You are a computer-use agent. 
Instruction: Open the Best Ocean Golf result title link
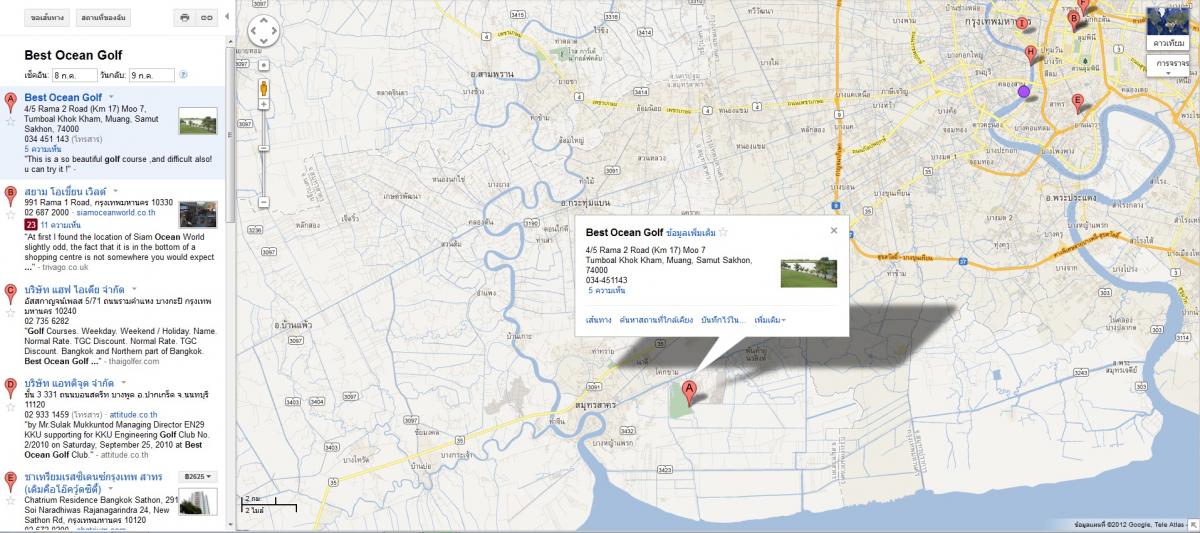63,97
